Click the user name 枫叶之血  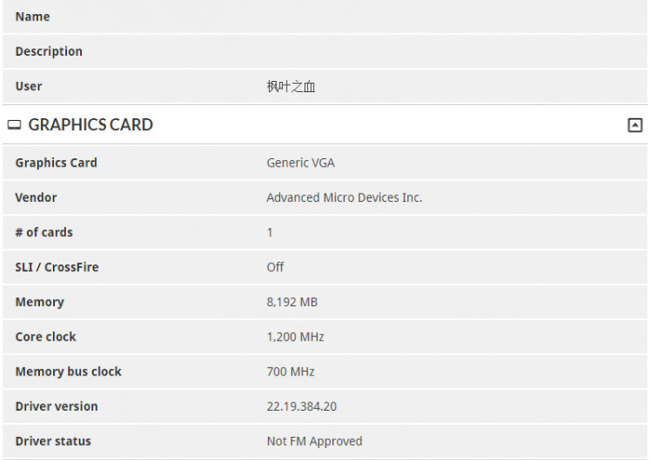point(291,87)
